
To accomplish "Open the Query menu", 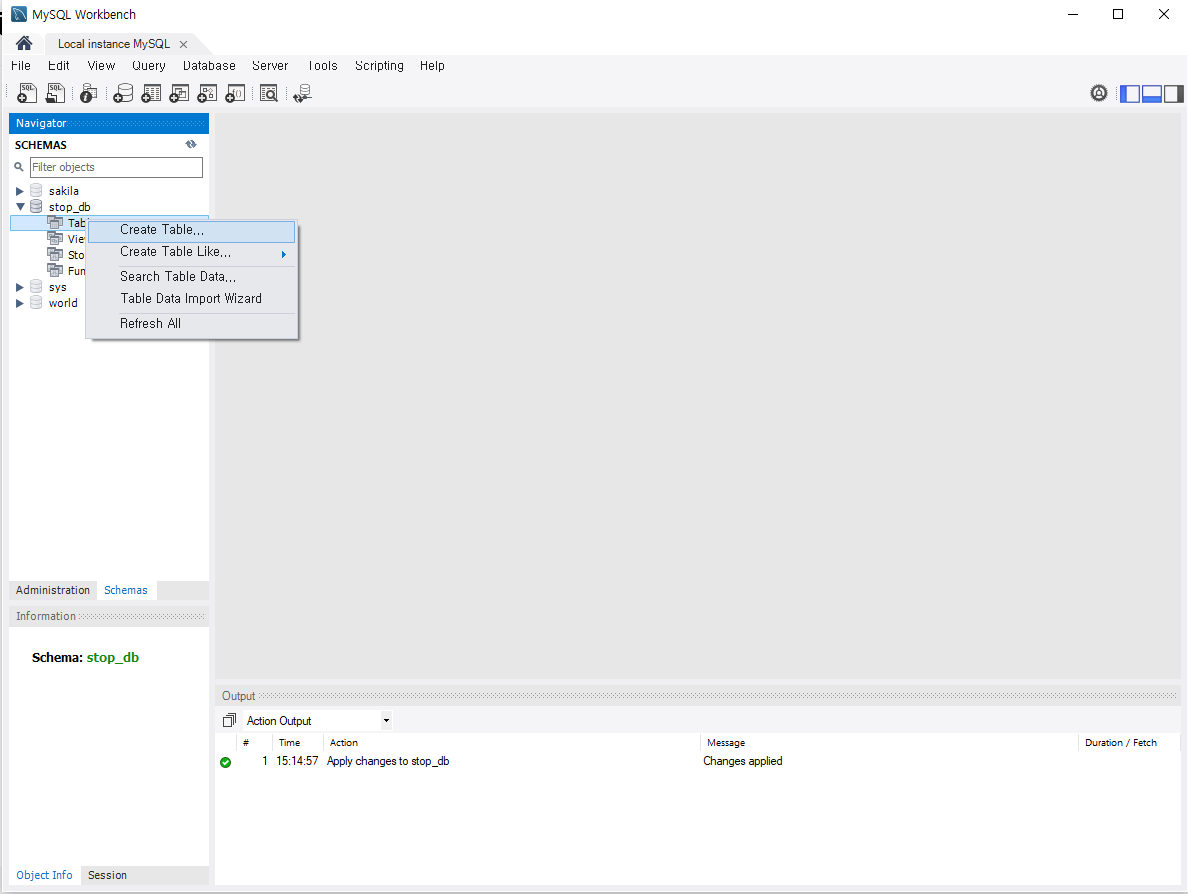I will 148,66.
